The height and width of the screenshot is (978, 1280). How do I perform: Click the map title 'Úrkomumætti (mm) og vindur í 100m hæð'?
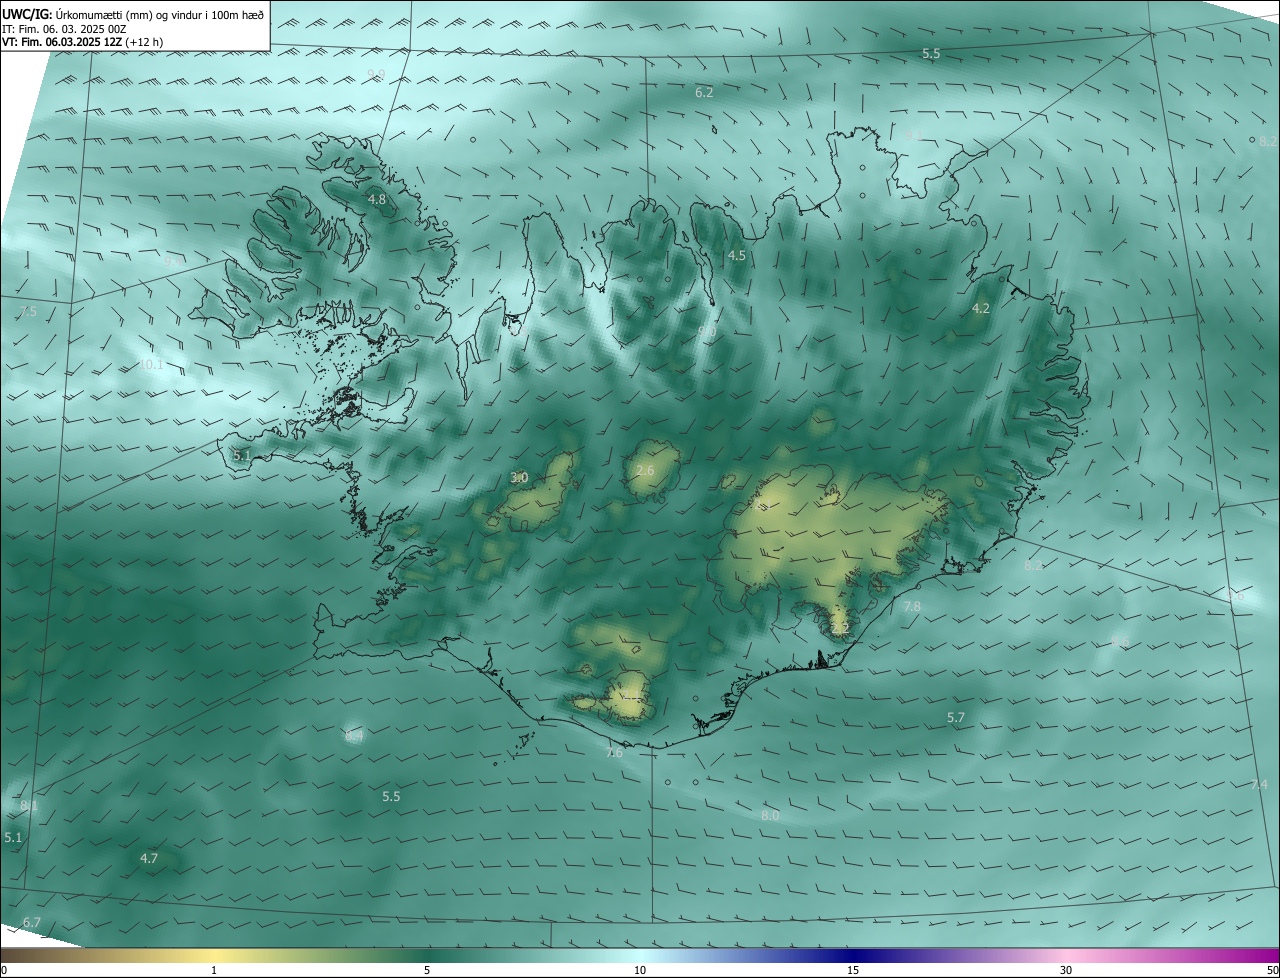click(160, 15)
